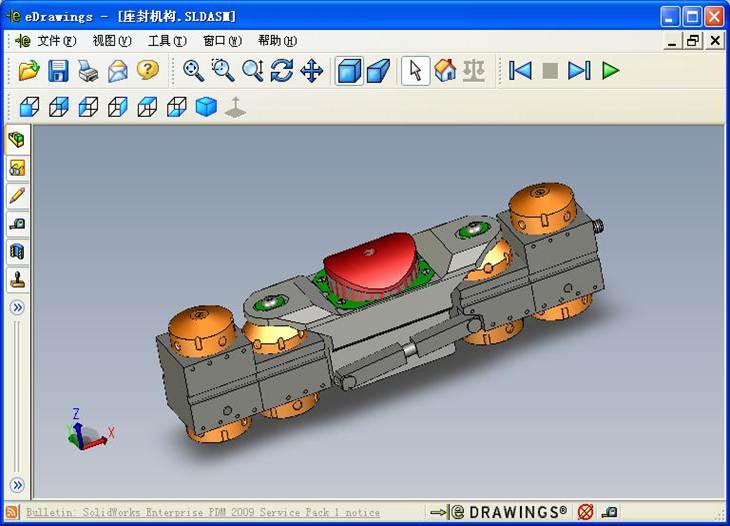This screenshot has width=730, height=526.
Task: Select the Zoom In/Out magnifier with arrows
Action: click(x=253, y=71)
